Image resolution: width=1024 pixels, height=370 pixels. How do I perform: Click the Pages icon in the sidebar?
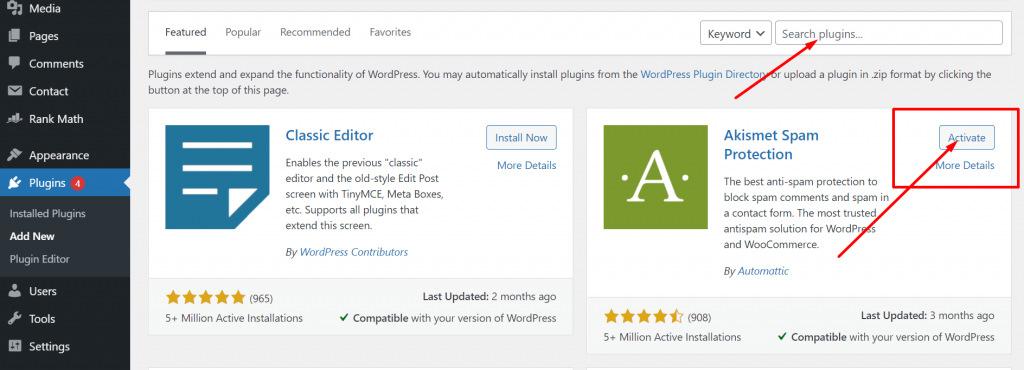[x=14, y=36]
